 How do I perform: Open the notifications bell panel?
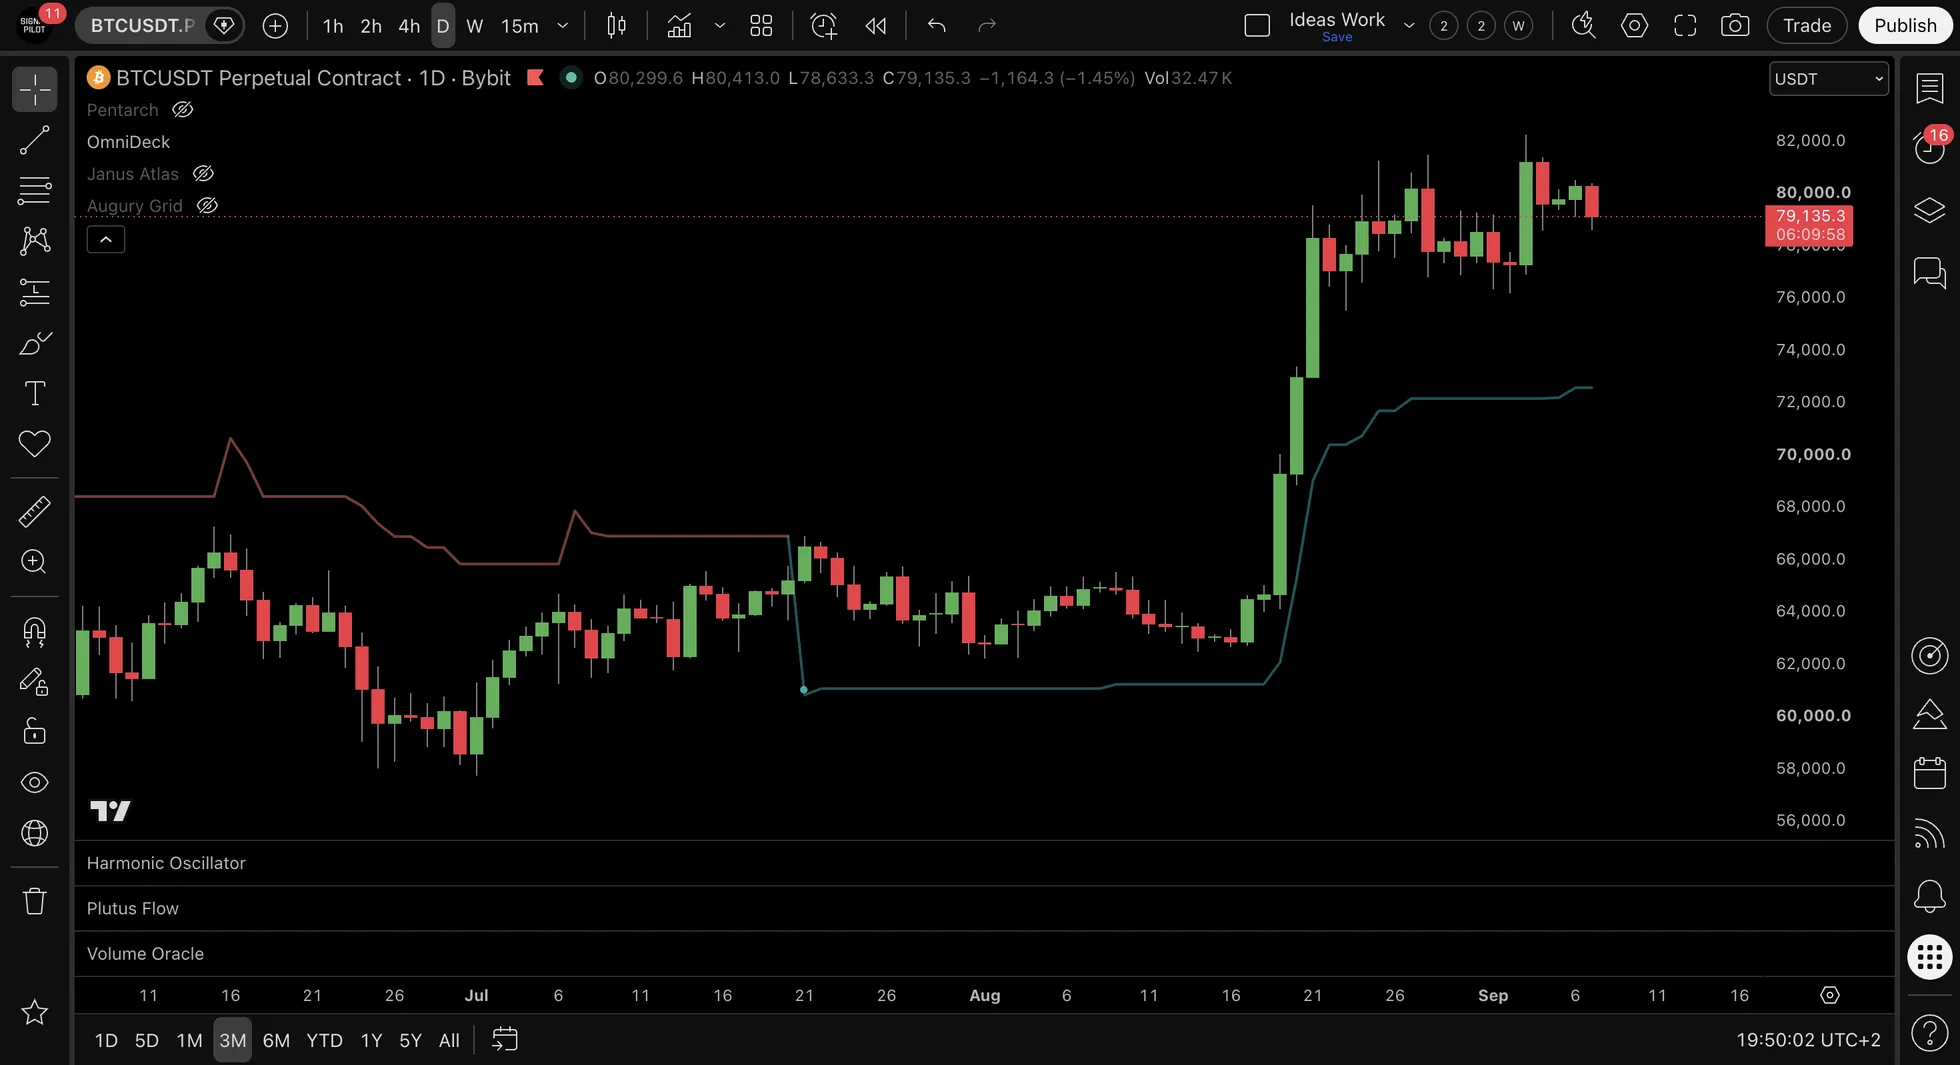[1929, 895]
